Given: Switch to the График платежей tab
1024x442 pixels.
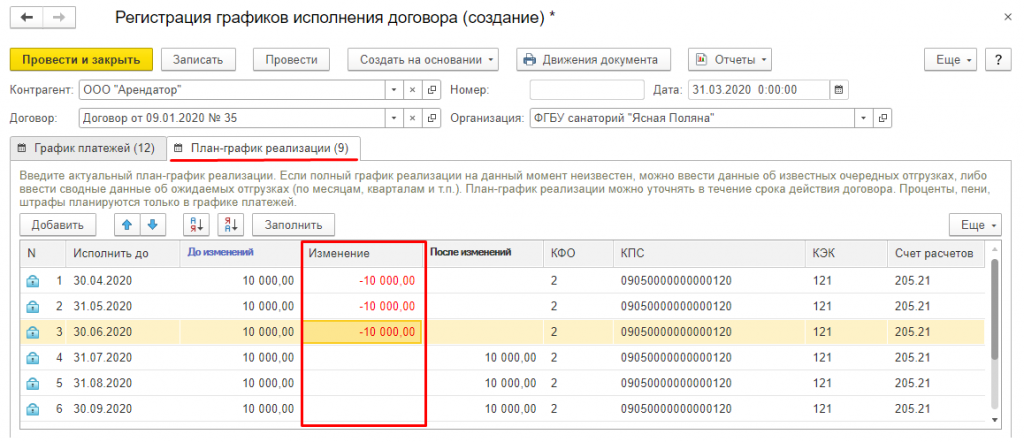Looking at the screenshot, I should (86, 149).
